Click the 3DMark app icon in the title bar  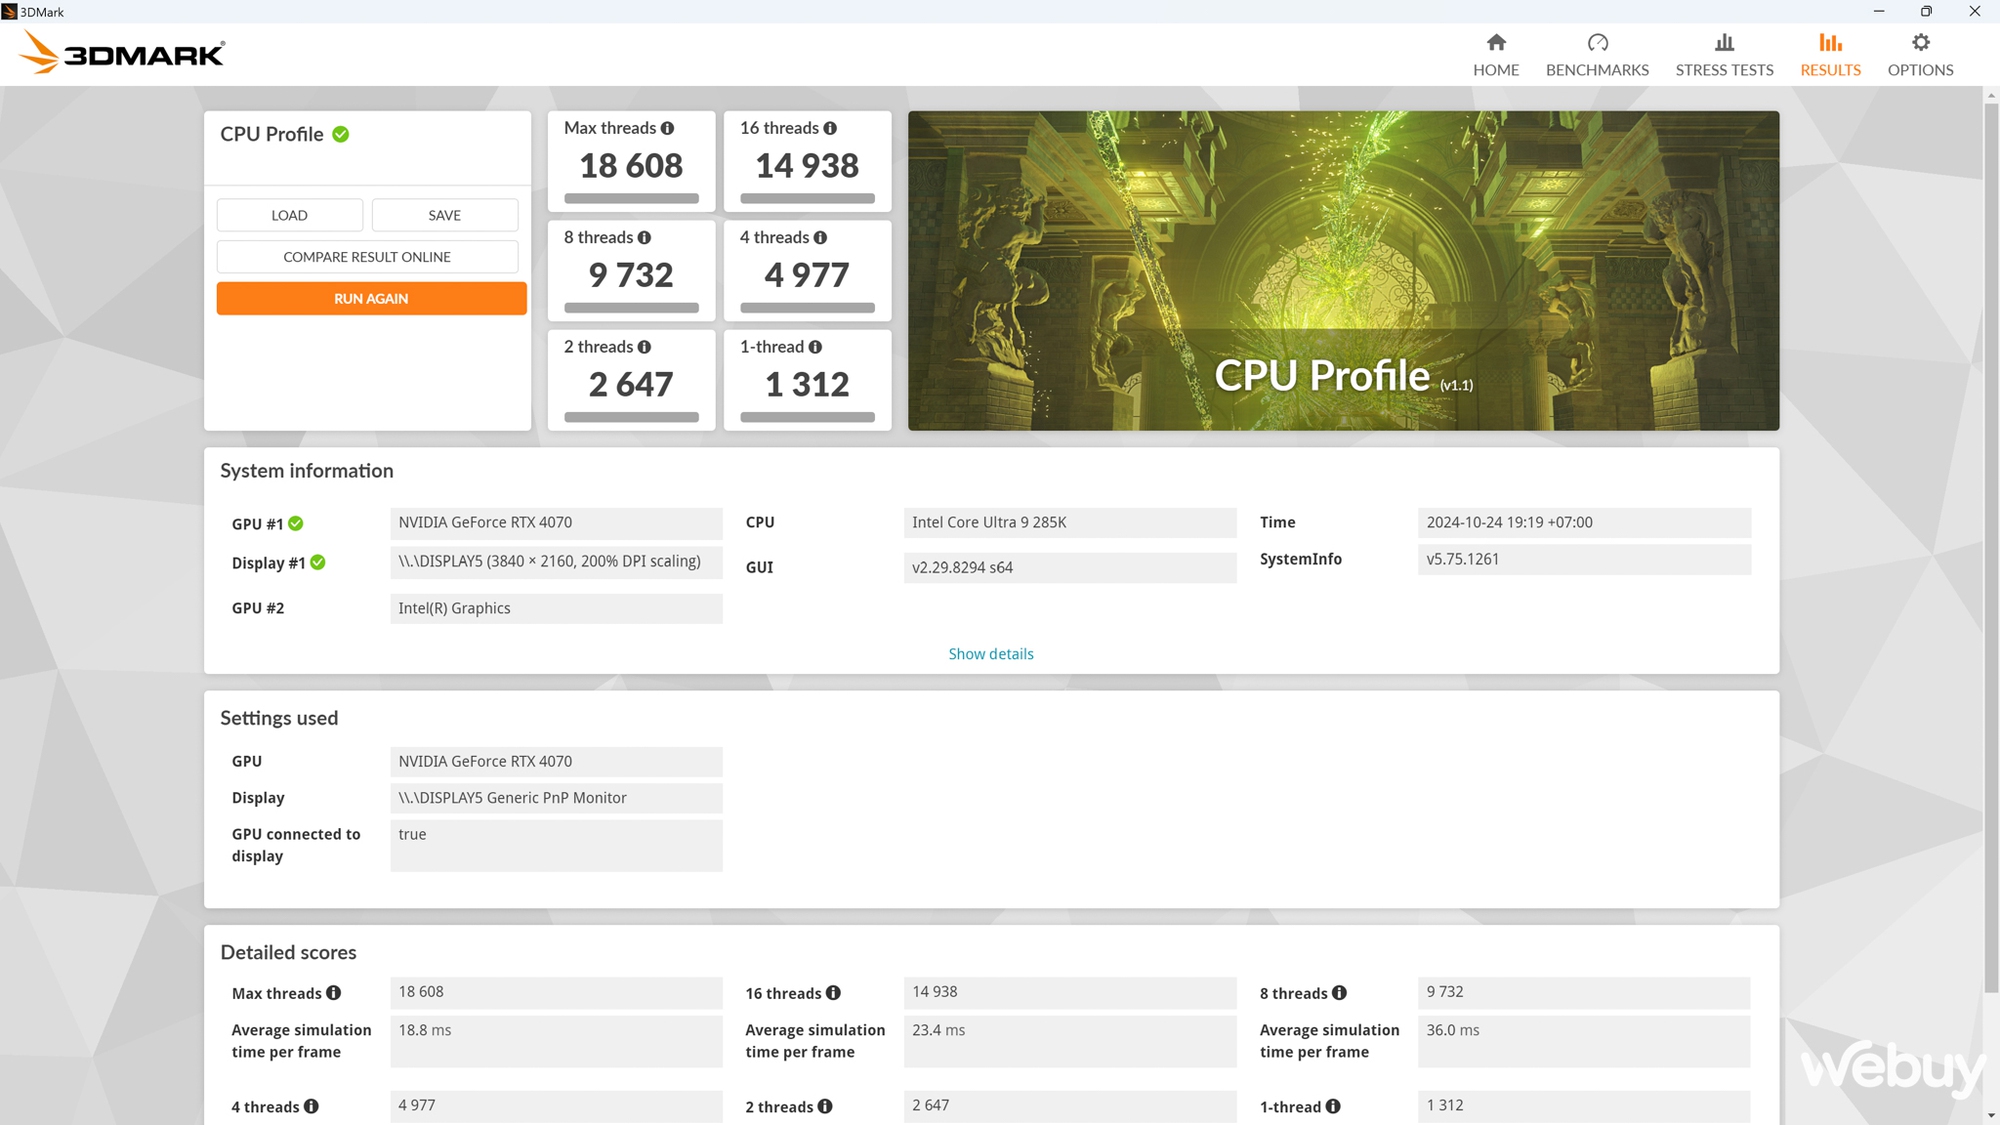[10, 12]
